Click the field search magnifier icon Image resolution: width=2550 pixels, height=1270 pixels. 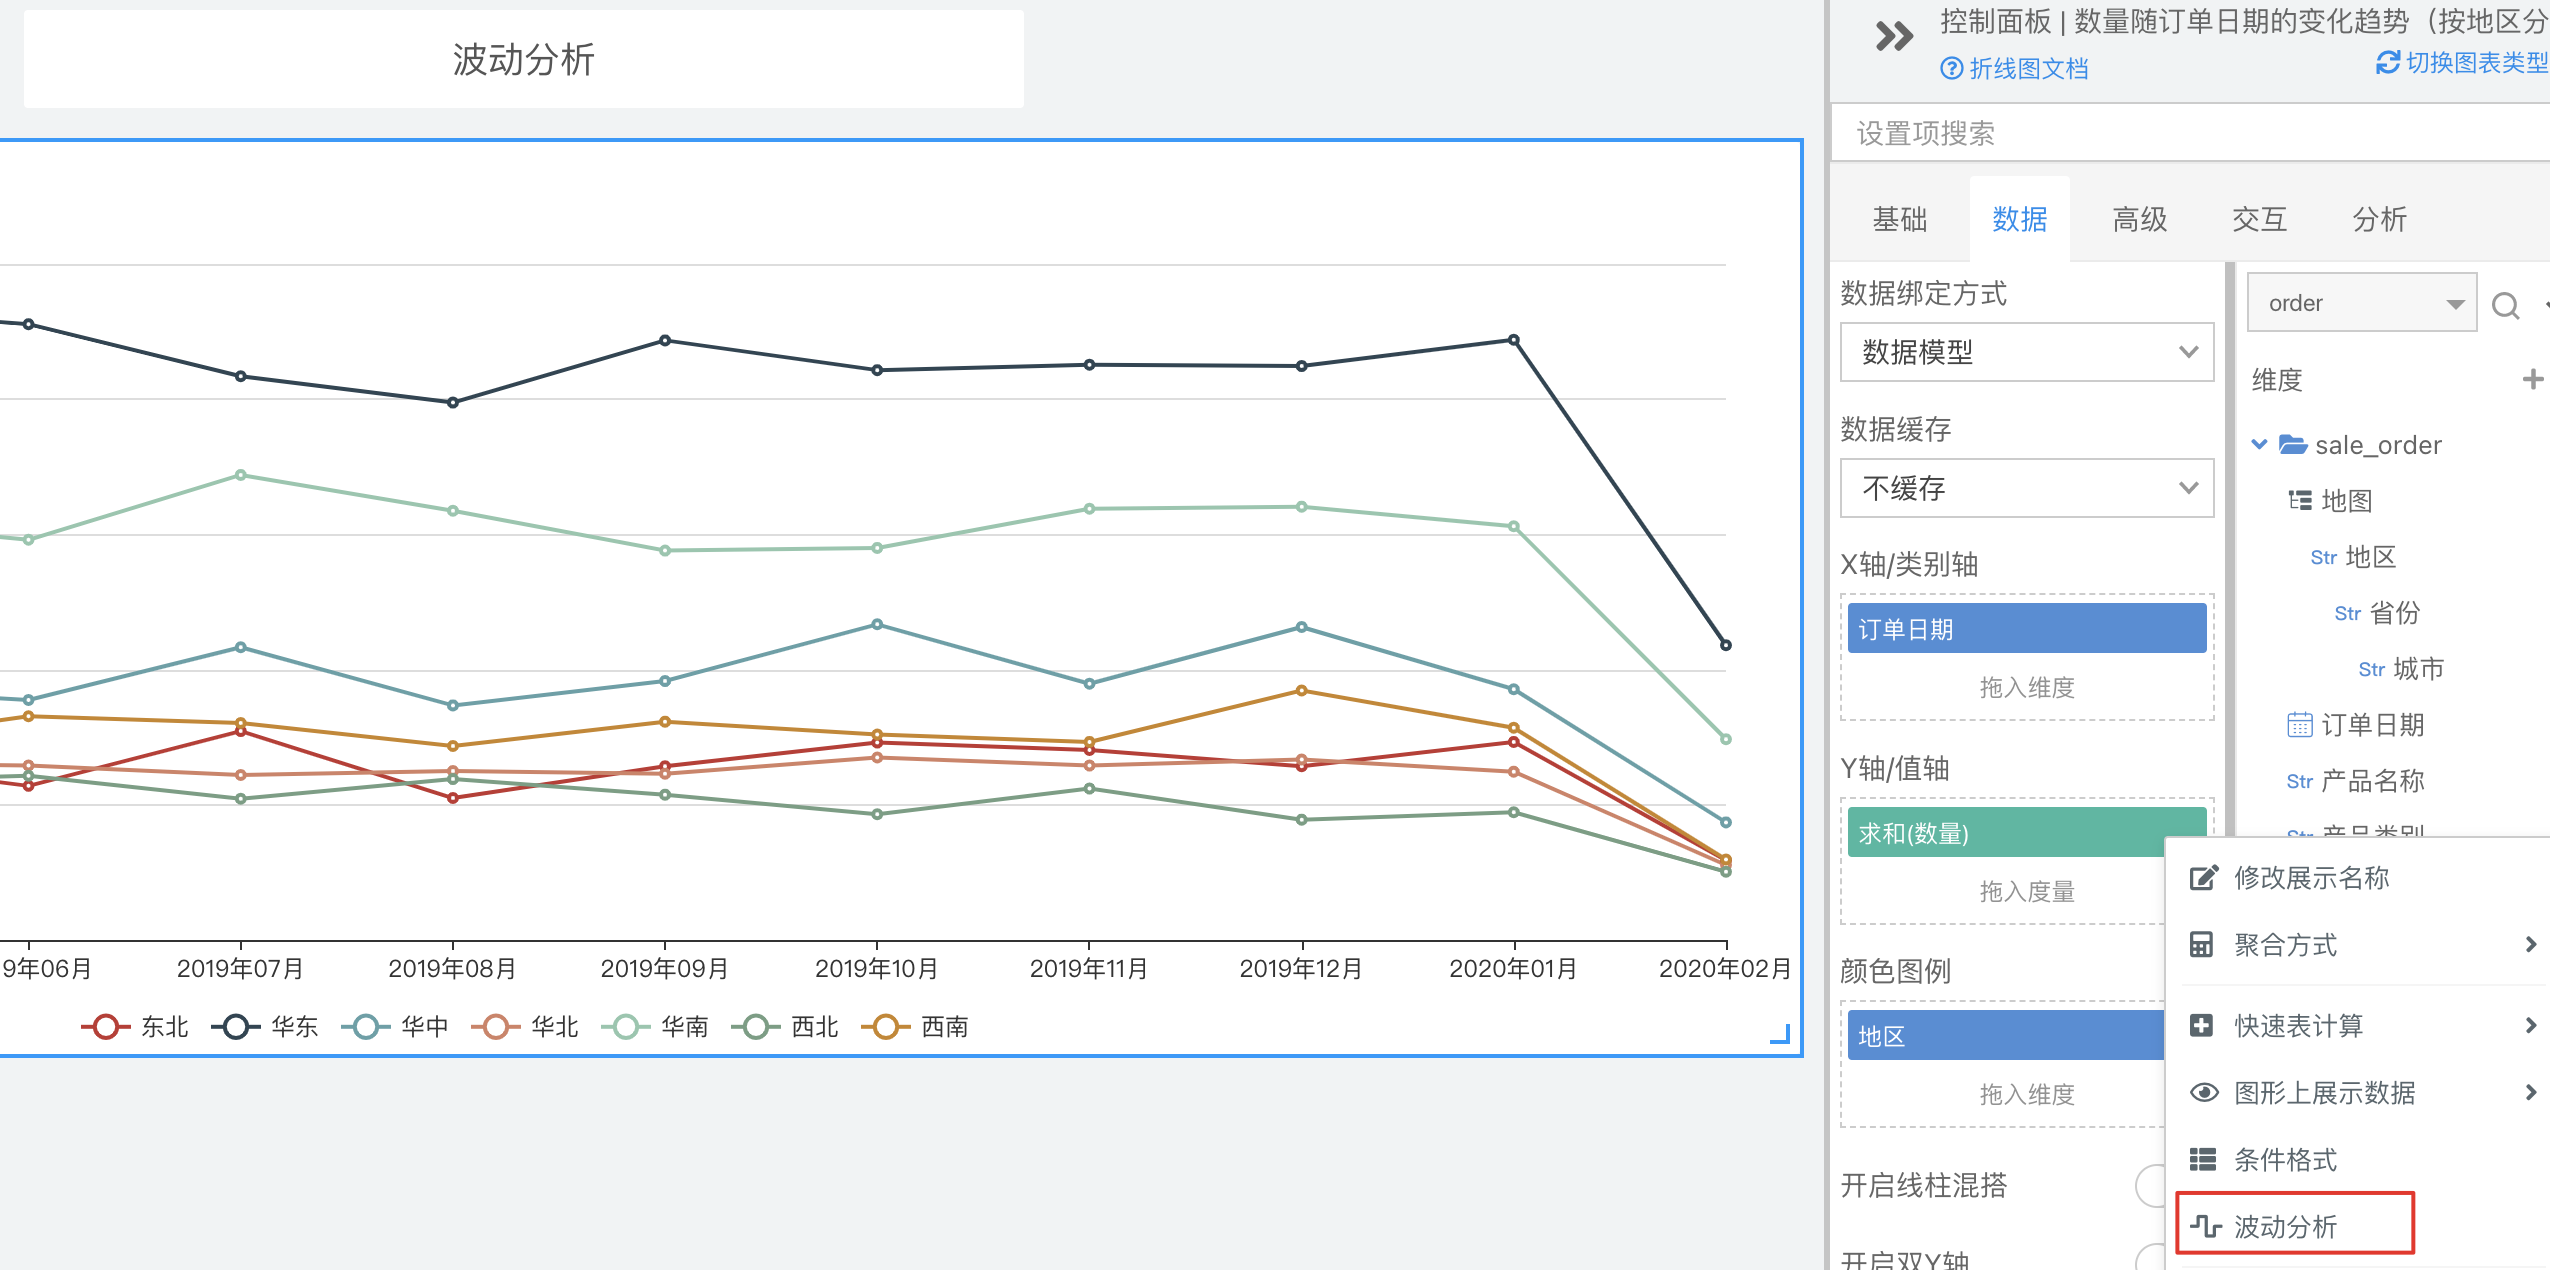(2505, 306)
